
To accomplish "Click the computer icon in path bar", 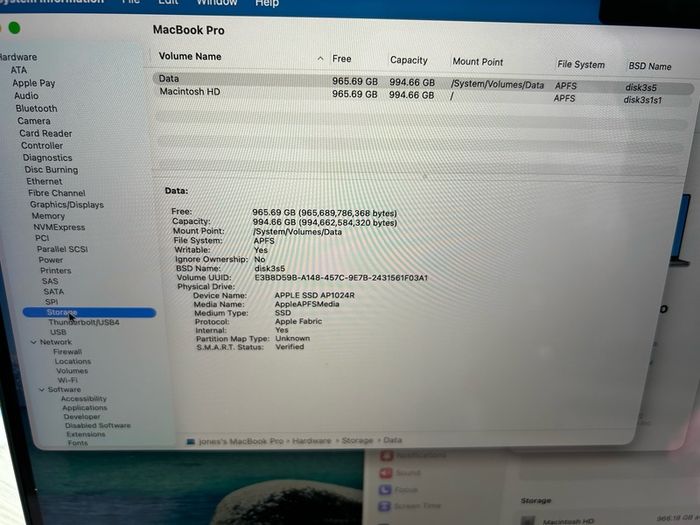I will (191, 442).
